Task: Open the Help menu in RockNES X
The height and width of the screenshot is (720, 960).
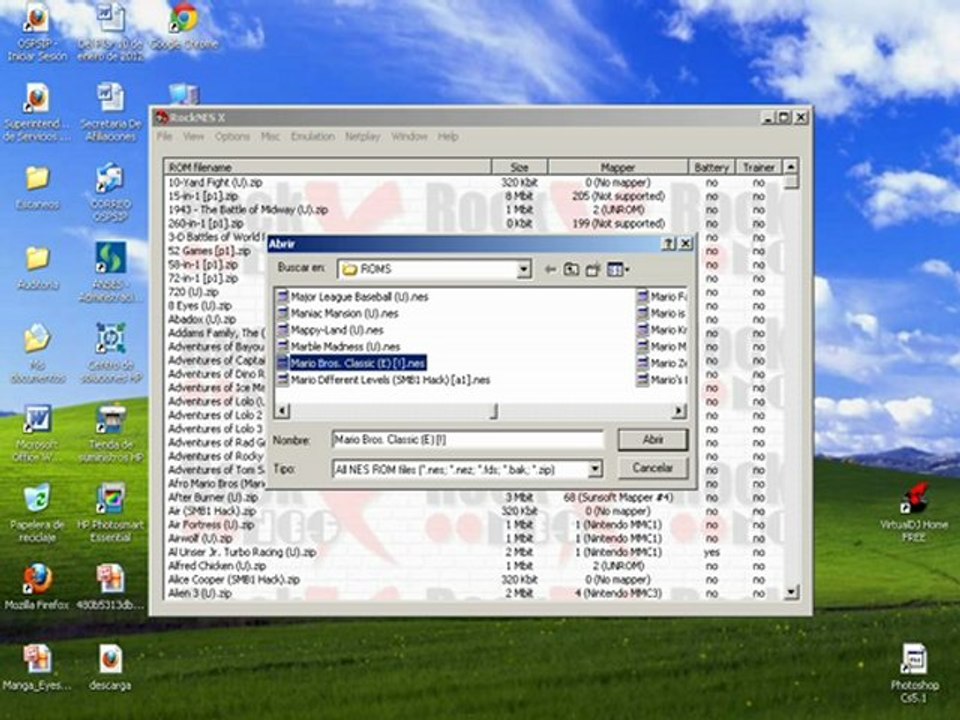Action: pyautogui.click(x=448, y=137)
